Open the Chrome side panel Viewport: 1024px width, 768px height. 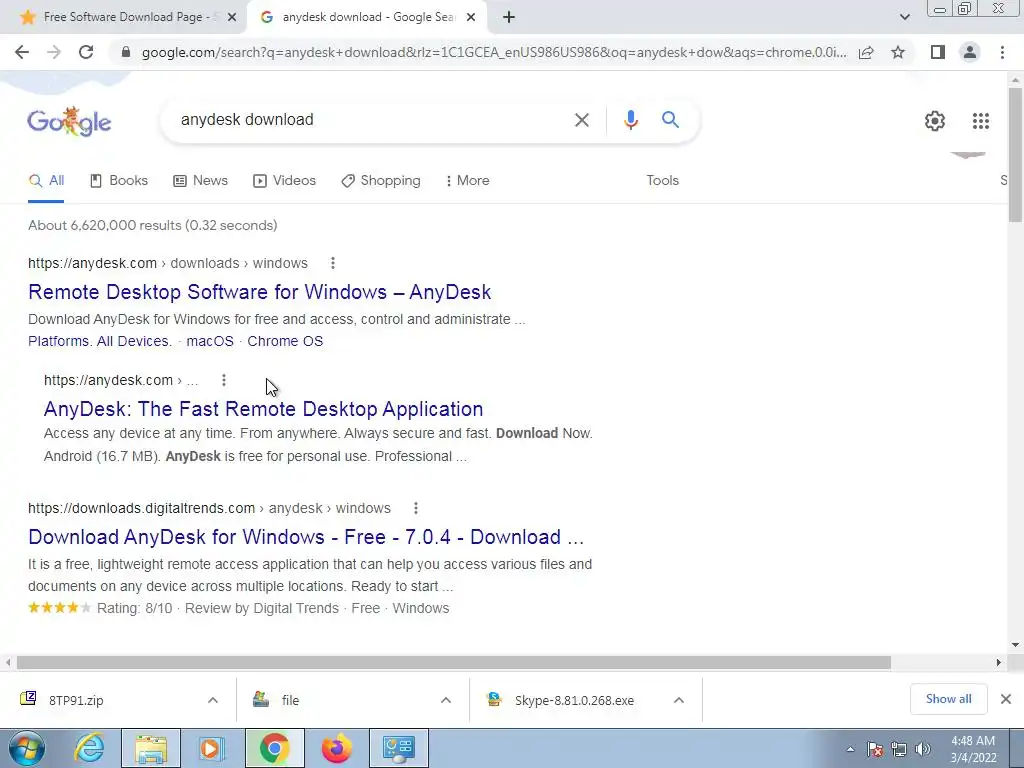[938, 52]
